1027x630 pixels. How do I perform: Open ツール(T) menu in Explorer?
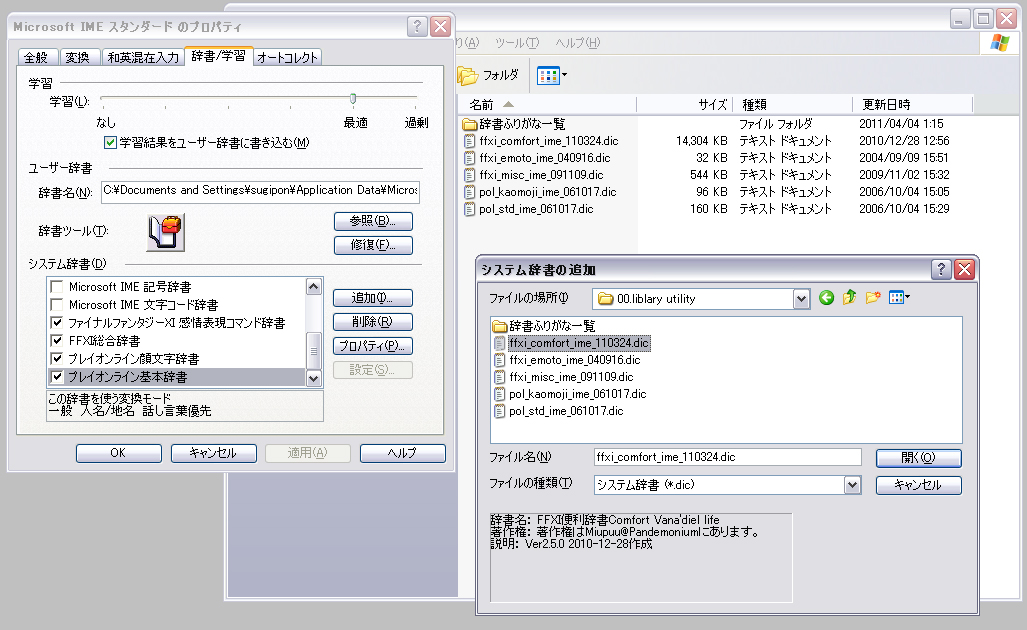pyautogui.click(x=517, y=43)
